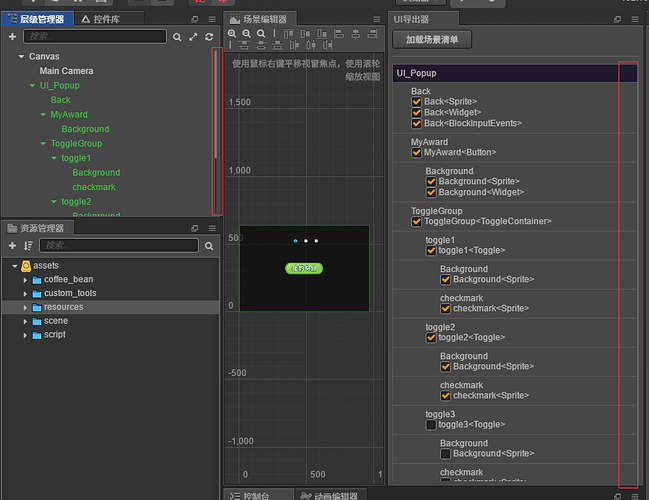Click the sort icon in assets panel
Screen dimensions: 649x500
(x=28, y=245)
